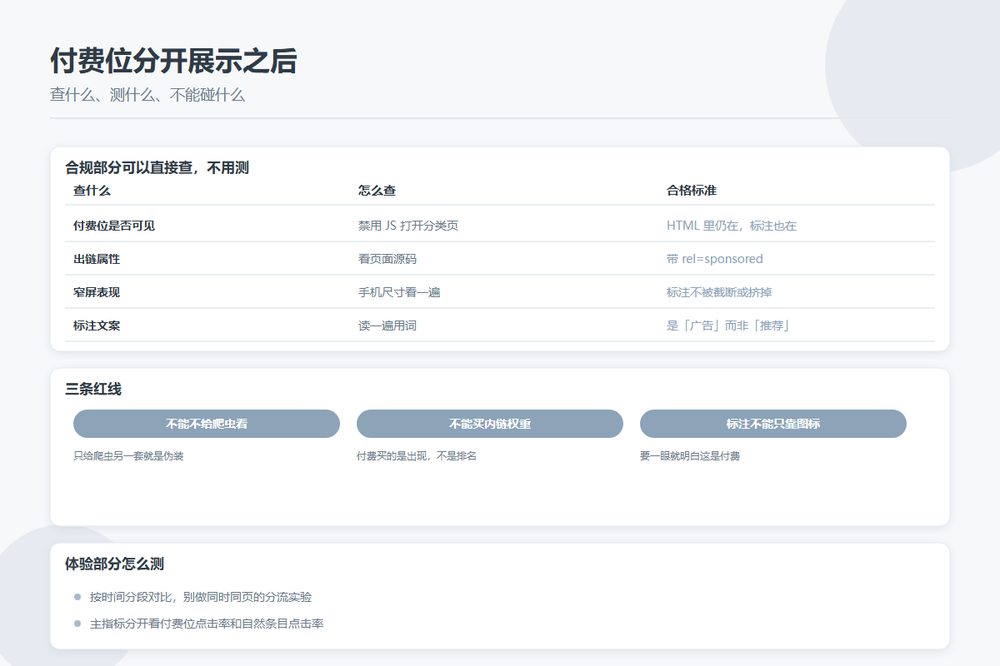This screenshot has width=1000, height=666.
Task: Click the caption 付费买的是出现，不是排名
Action: tap(416, 455)
